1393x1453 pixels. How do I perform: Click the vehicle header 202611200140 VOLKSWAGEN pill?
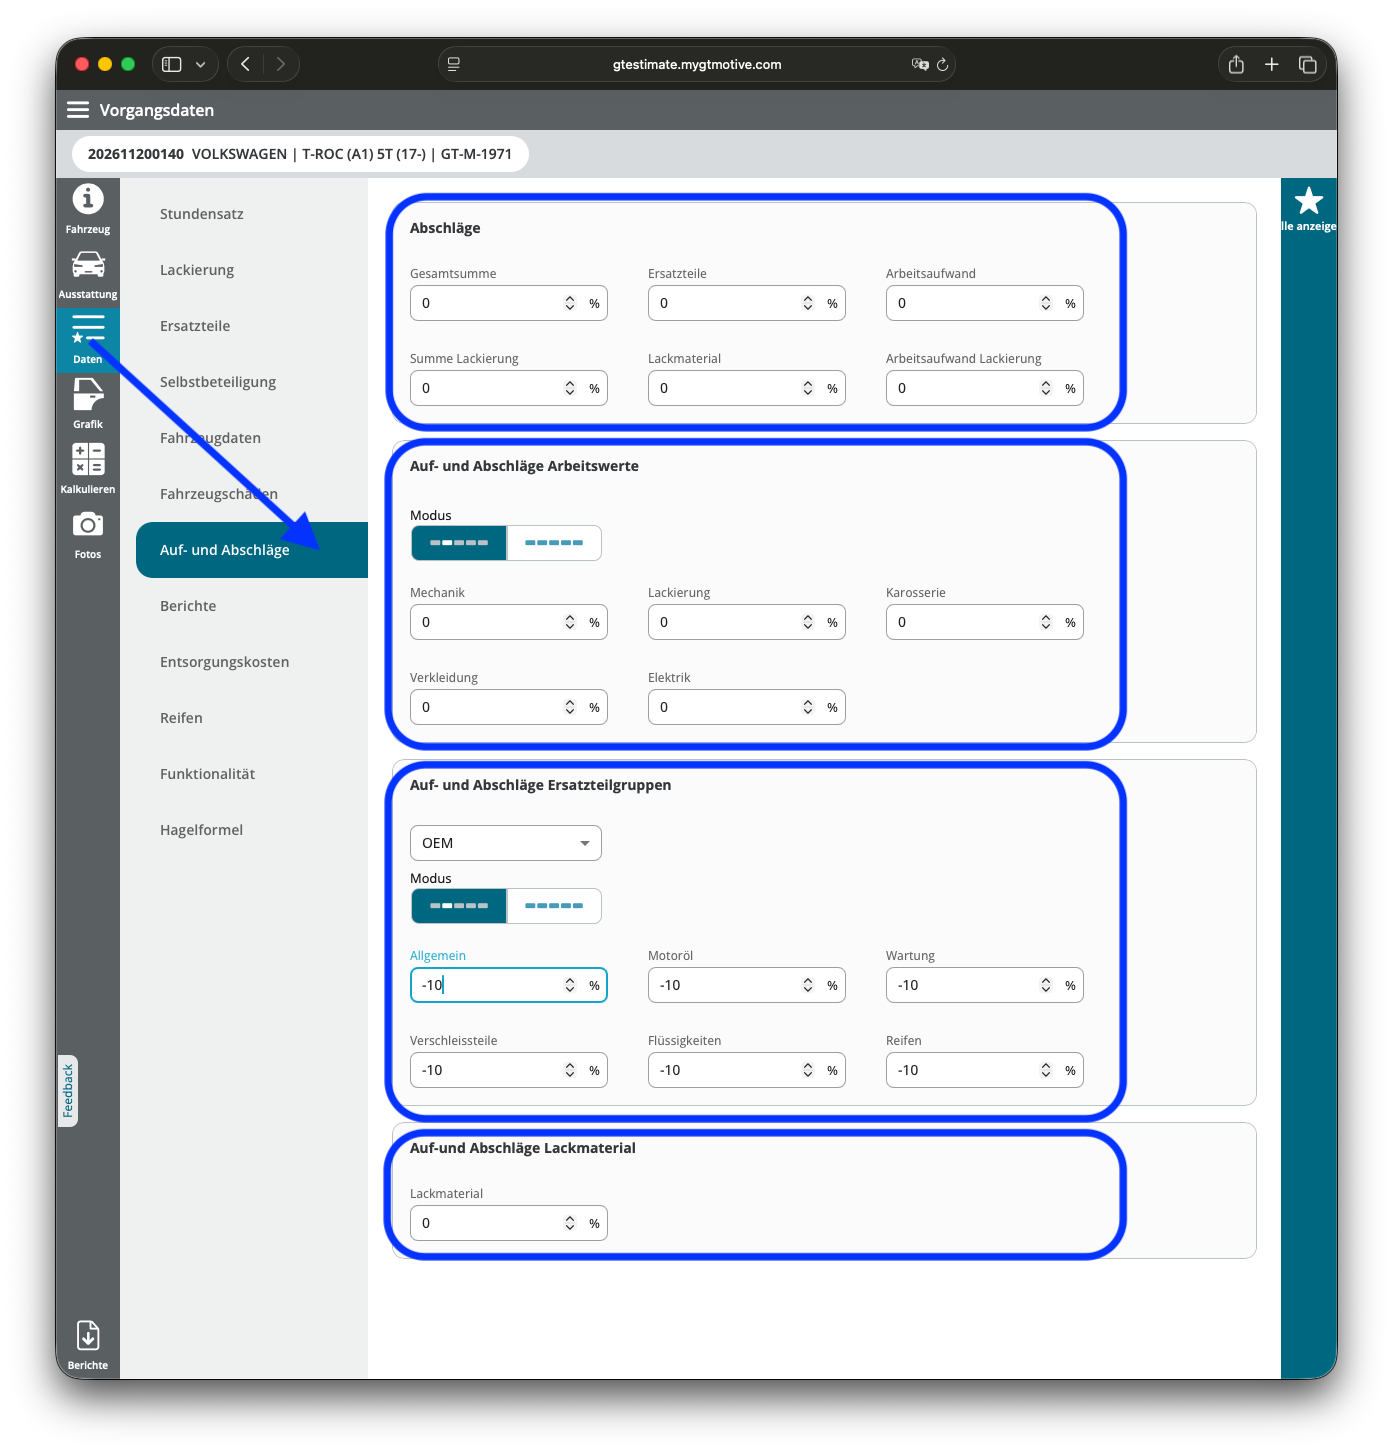[x=300, y=154]
